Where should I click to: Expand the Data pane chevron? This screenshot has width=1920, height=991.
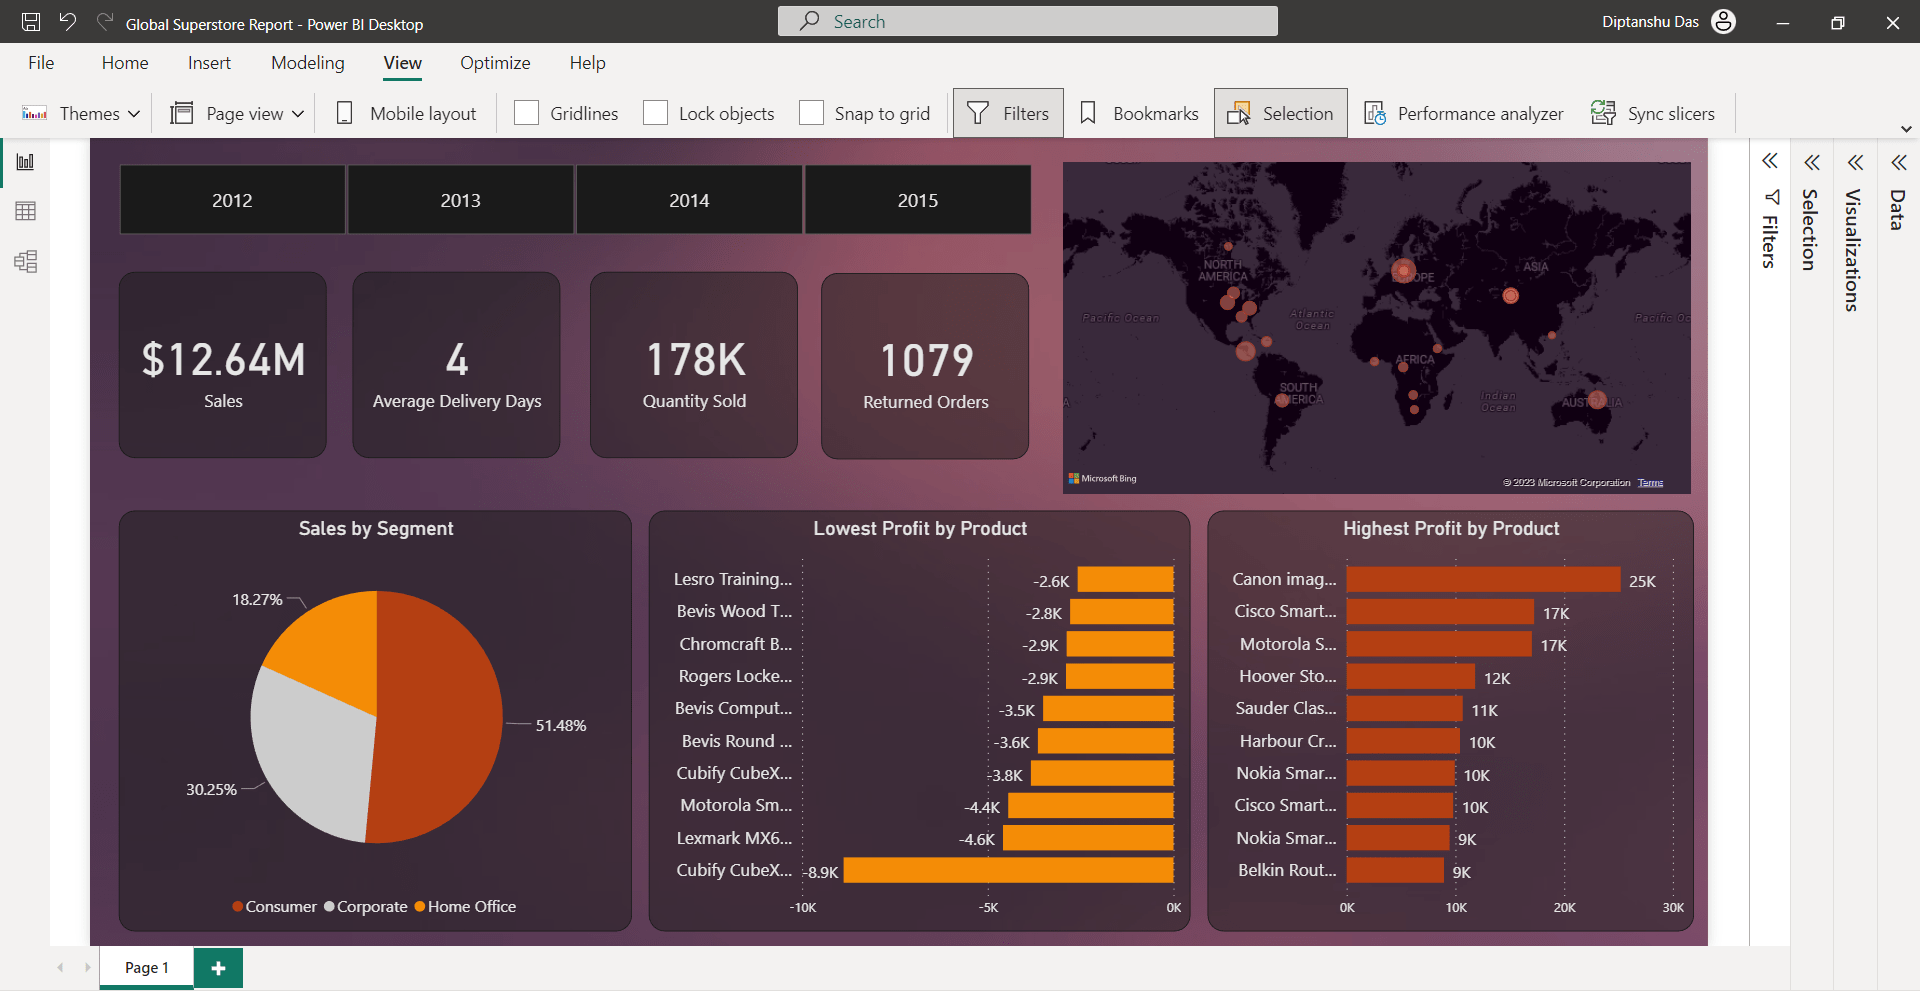[1899, 162]
